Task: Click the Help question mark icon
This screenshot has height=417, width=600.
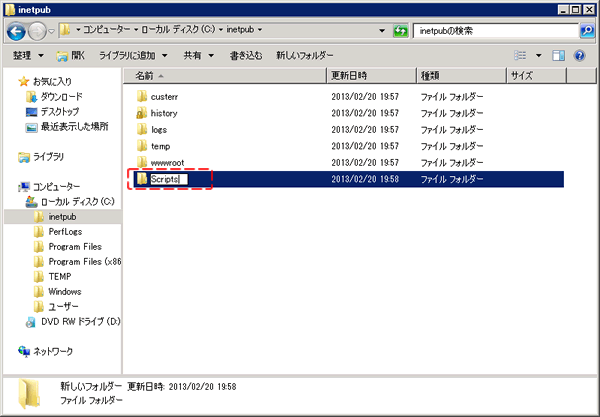Action: [x=579, y=55]
